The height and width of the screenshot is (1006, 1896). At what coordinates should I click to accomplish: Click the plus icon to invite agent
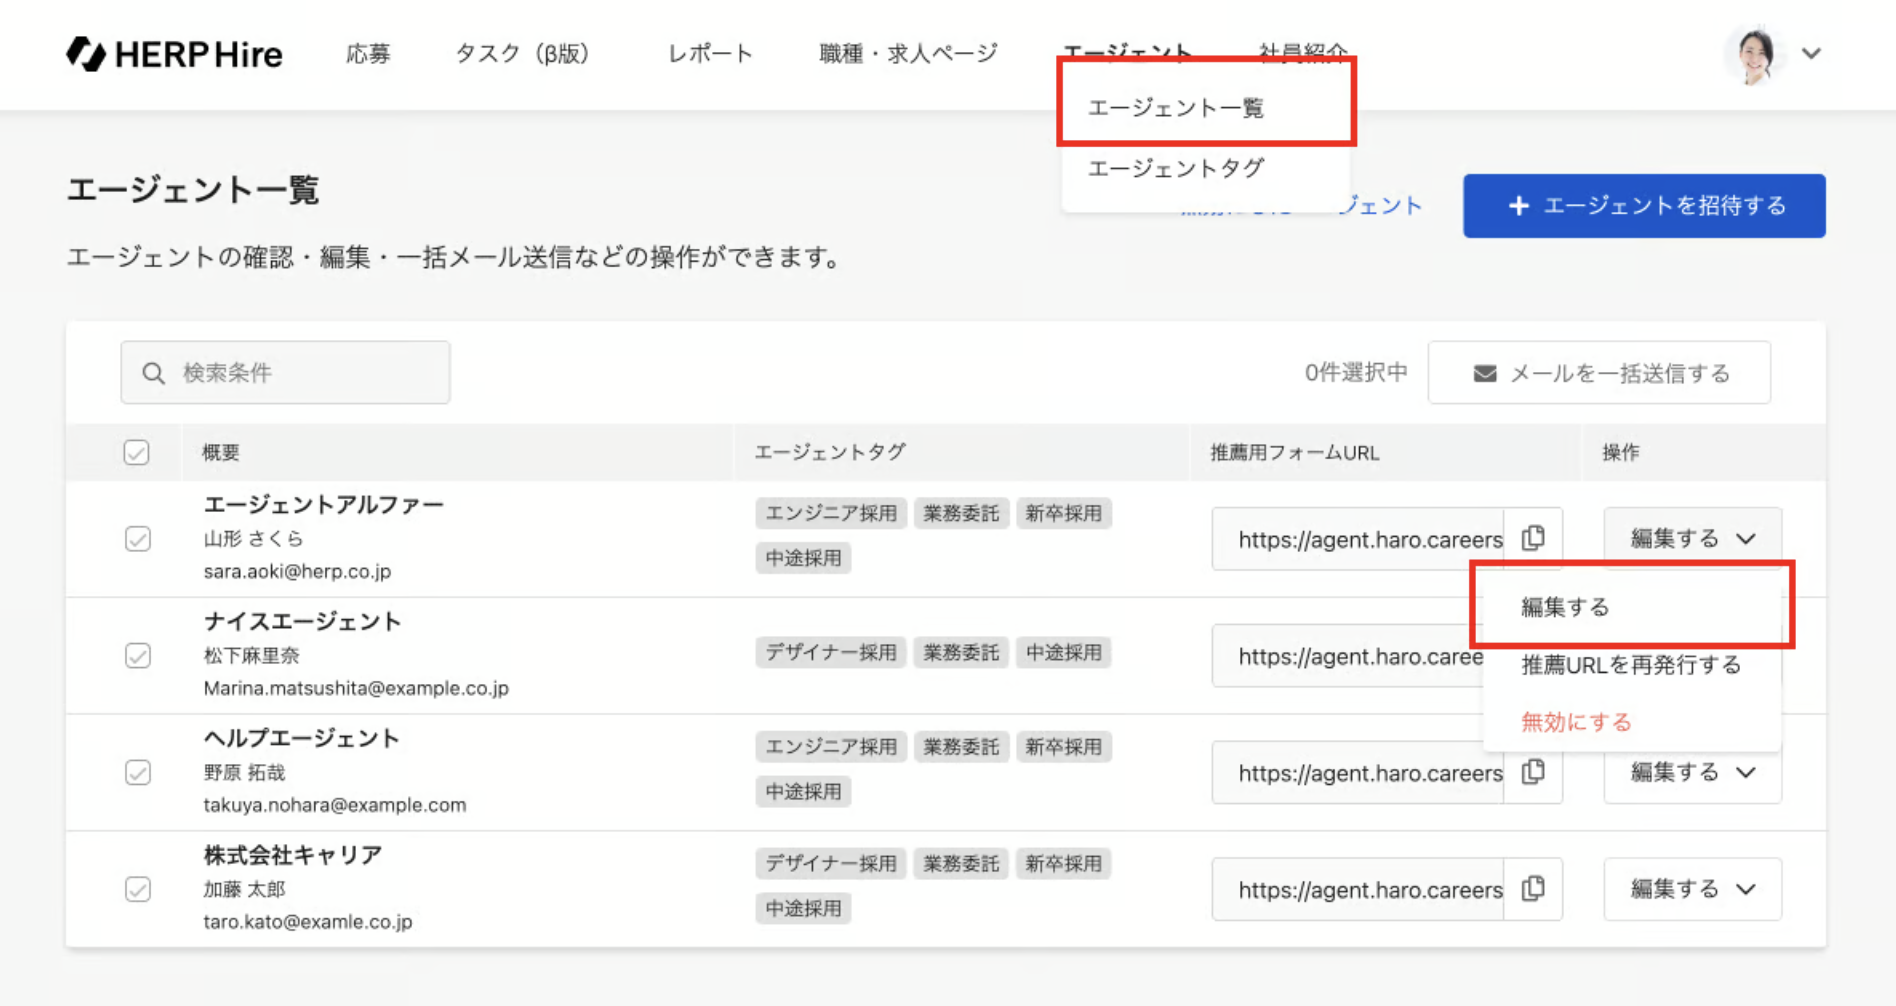click(x=1518, y=206)
